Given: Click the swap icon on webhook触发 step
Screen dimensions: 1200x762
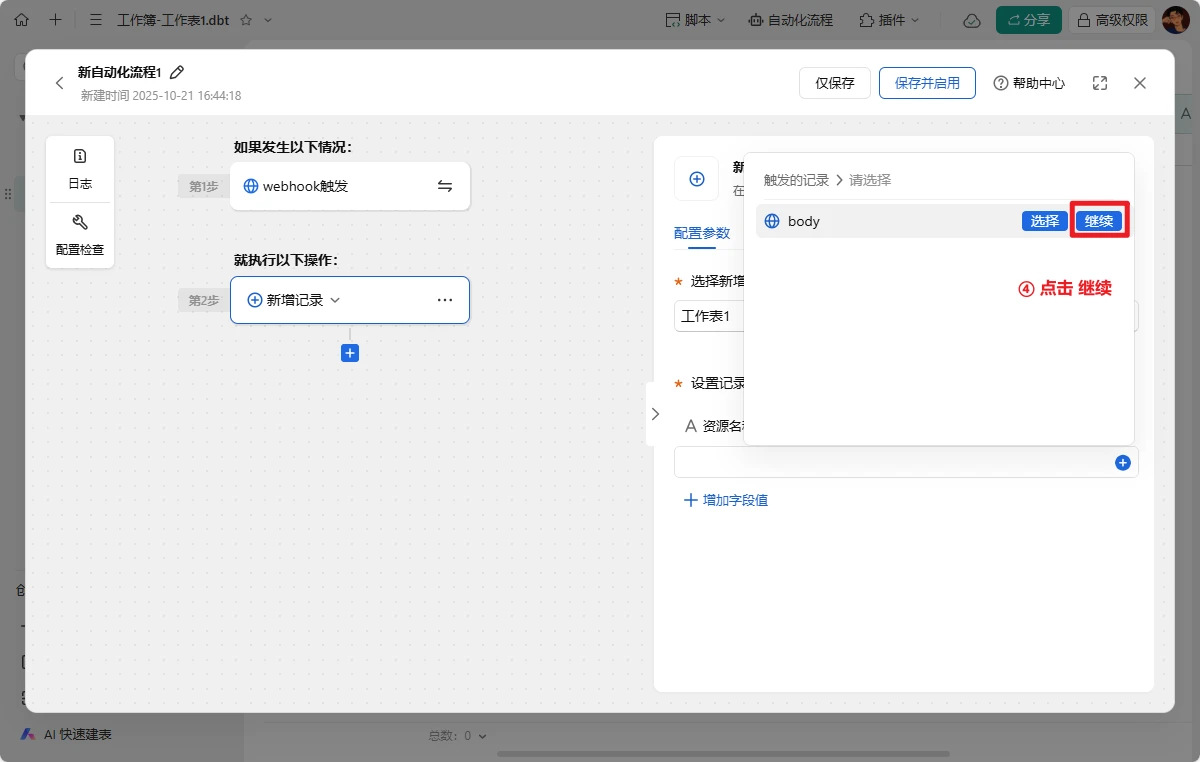Looking at the screenshot, I should [445, 186].
